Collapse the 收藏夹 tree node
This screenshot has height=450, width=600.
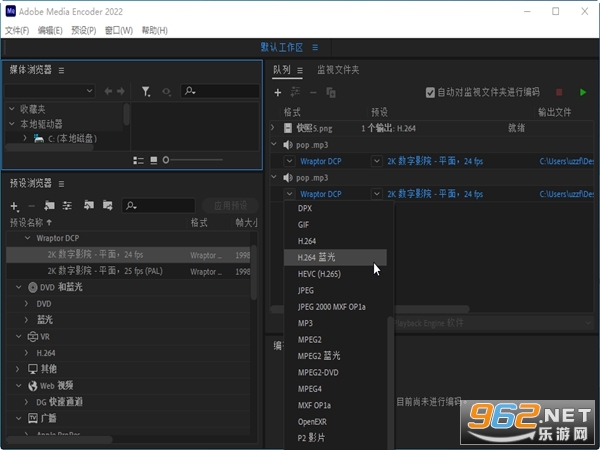pos(12,109)
